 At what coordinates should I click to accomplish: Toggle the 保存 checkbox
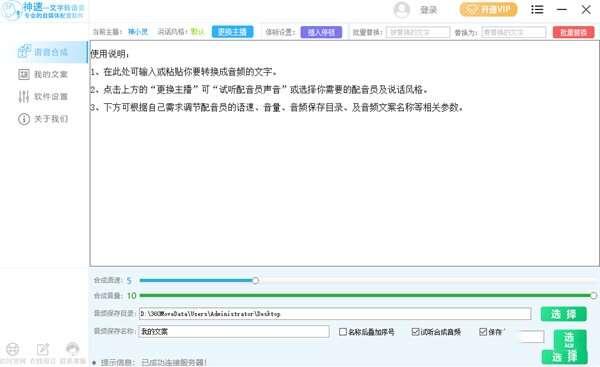click(483, 332)
